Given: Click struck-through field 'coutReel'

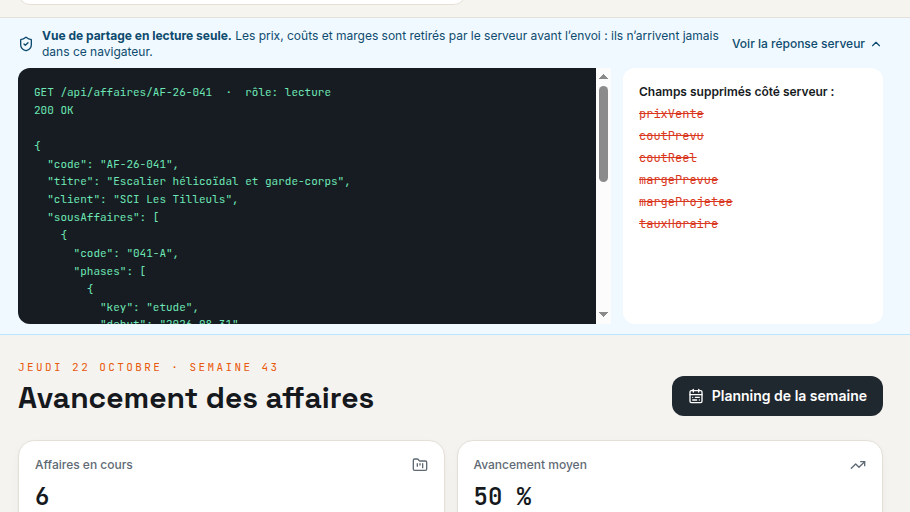Looking at the screenshot, I should coord(667,158).
